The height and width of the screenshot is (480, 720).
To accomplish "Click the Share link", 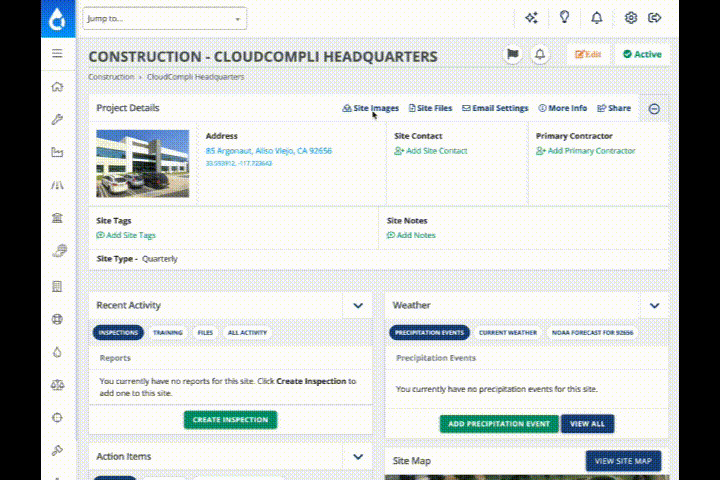I will [x=614, y=108].
